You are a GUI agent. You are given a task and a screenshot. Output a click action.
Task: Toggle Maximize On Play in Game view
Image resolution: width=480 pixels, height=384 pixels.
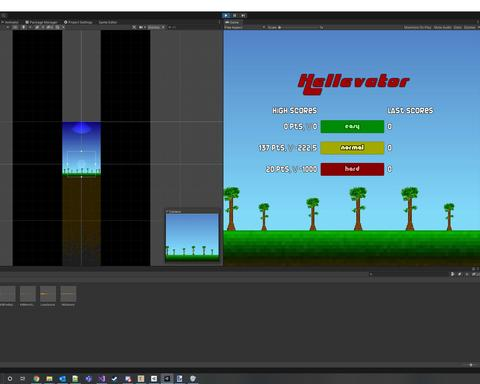pyautogui.click(x=418, y=27)
